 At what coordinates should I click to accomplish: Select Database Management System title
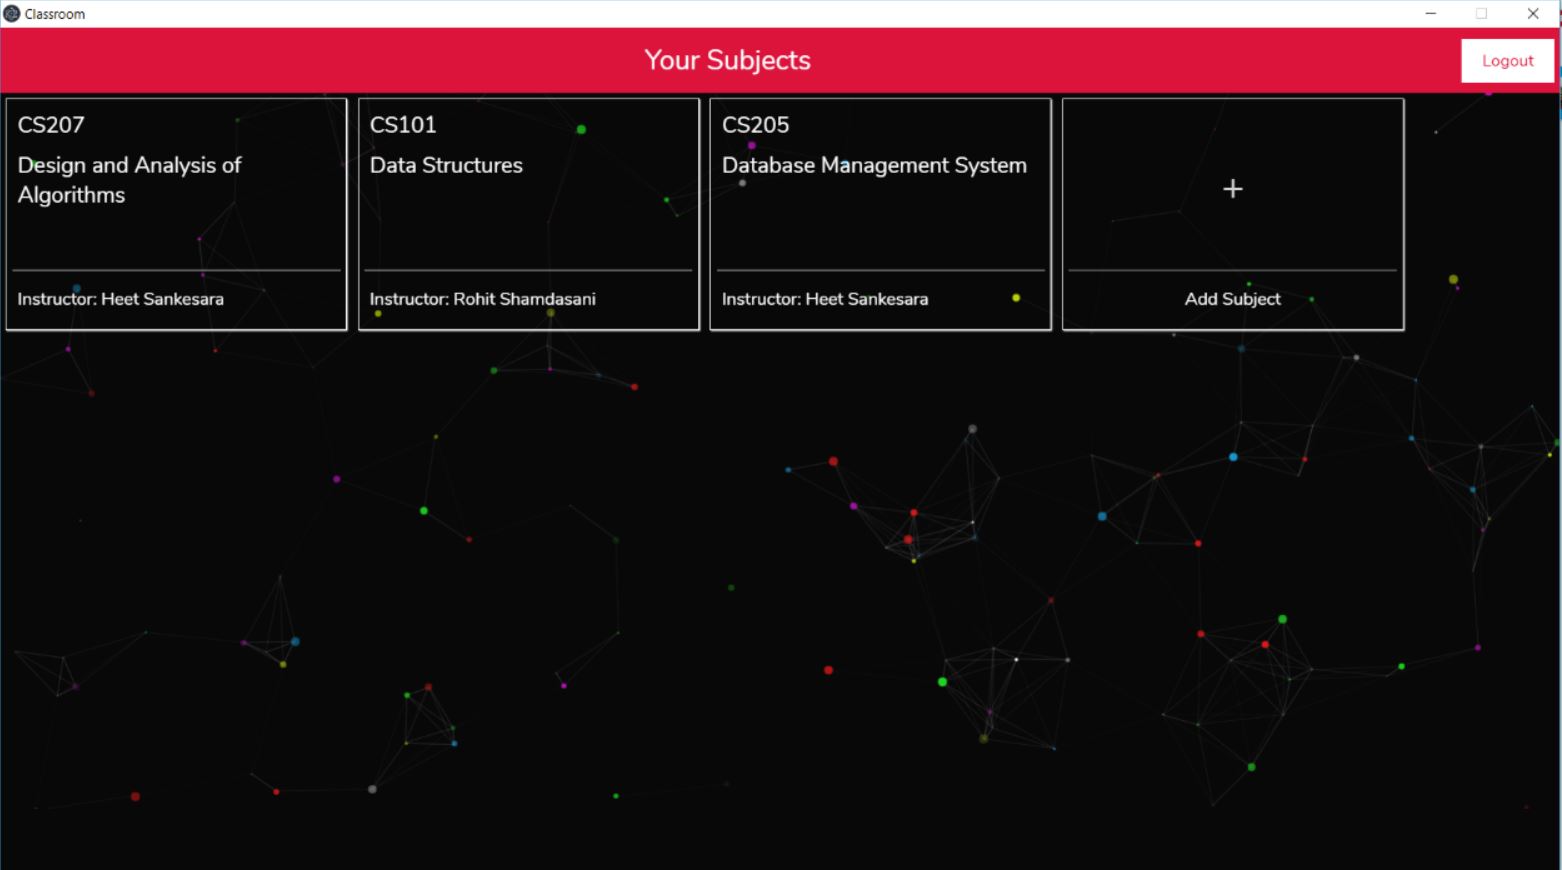874,165
